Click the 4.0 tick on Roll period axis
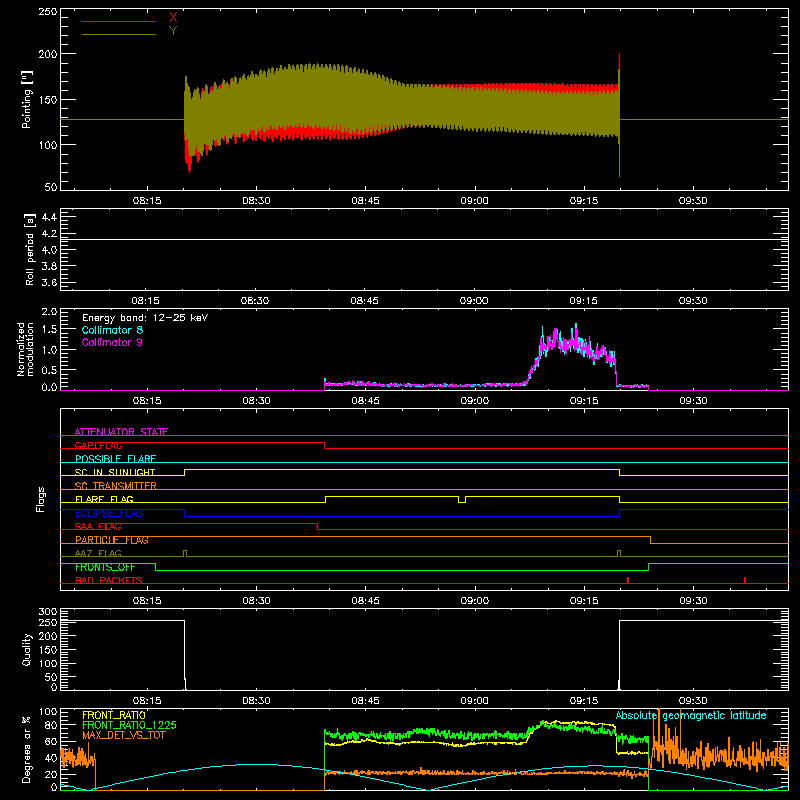 click(49, 250)
